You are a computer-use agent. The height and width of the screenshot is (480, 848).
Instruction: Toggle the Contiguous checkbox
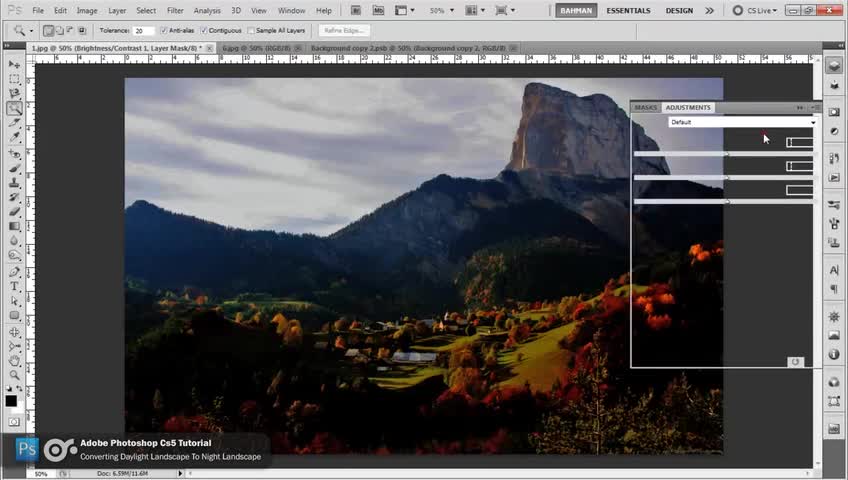(x=204, y=31)
